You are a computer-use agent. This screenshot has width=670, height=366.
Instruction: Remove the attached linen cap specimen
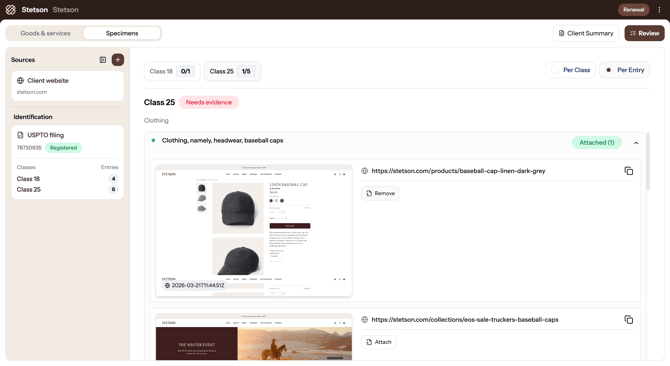pos(380,193)
